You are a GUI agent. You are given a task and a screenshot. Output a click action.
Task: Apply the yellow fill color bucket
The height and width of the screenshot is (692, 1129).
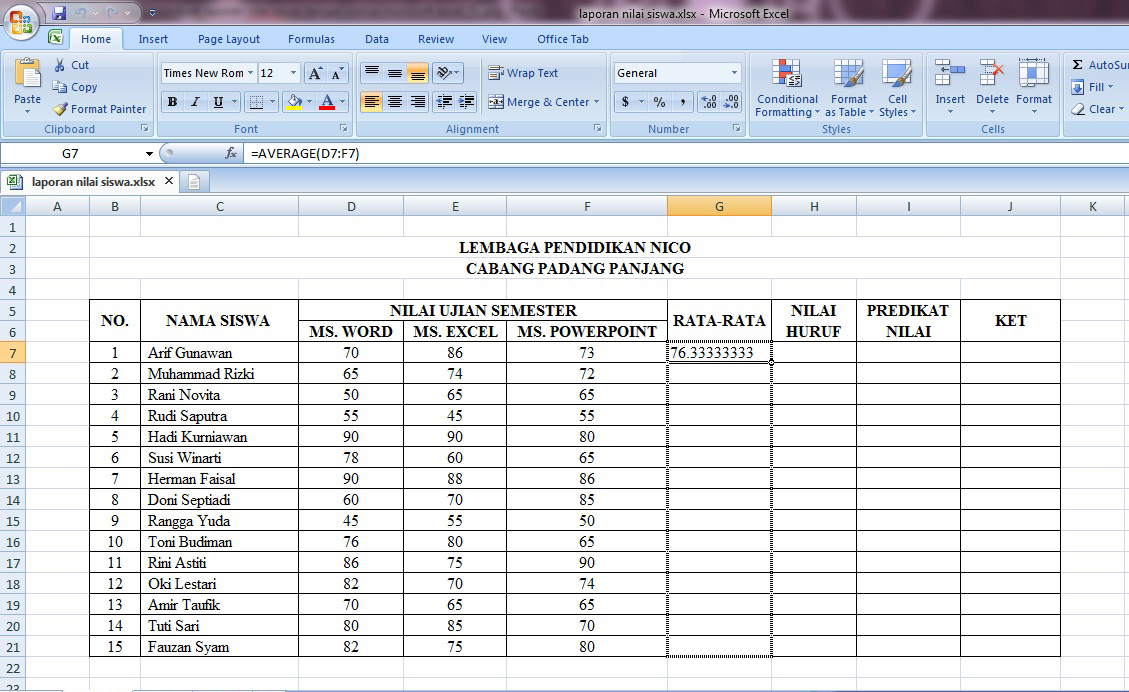[294, 102]
